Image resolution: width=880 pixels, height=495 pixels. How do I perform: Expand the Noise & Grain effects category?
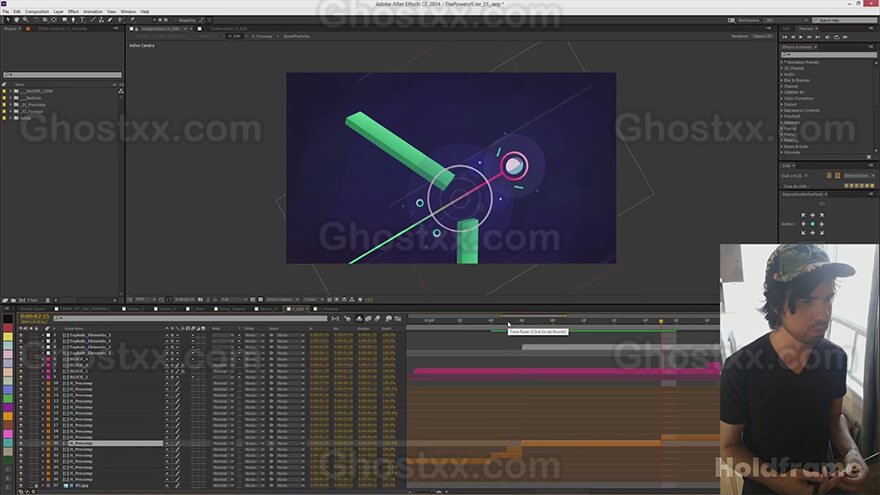782,146
